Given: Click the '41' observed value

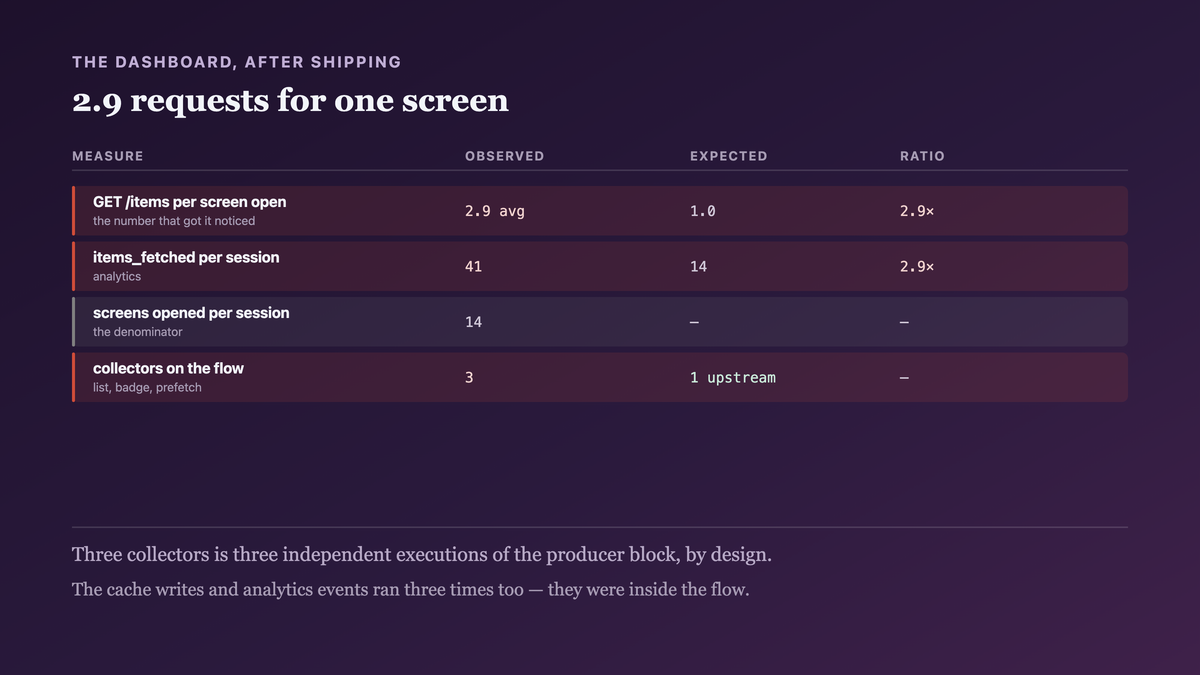Looking at the screenshot, I should 473,267.
